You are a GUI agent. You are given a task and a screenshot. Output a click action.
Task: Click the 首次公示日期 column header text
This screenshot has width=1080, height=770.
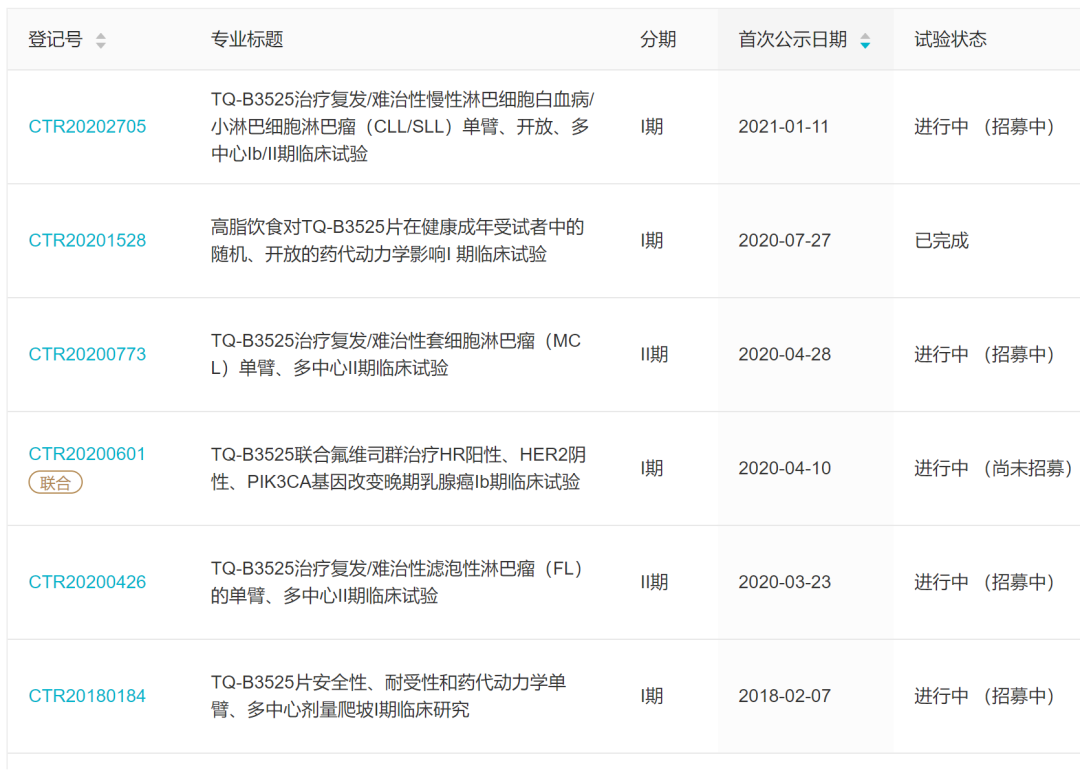point(793,39)
